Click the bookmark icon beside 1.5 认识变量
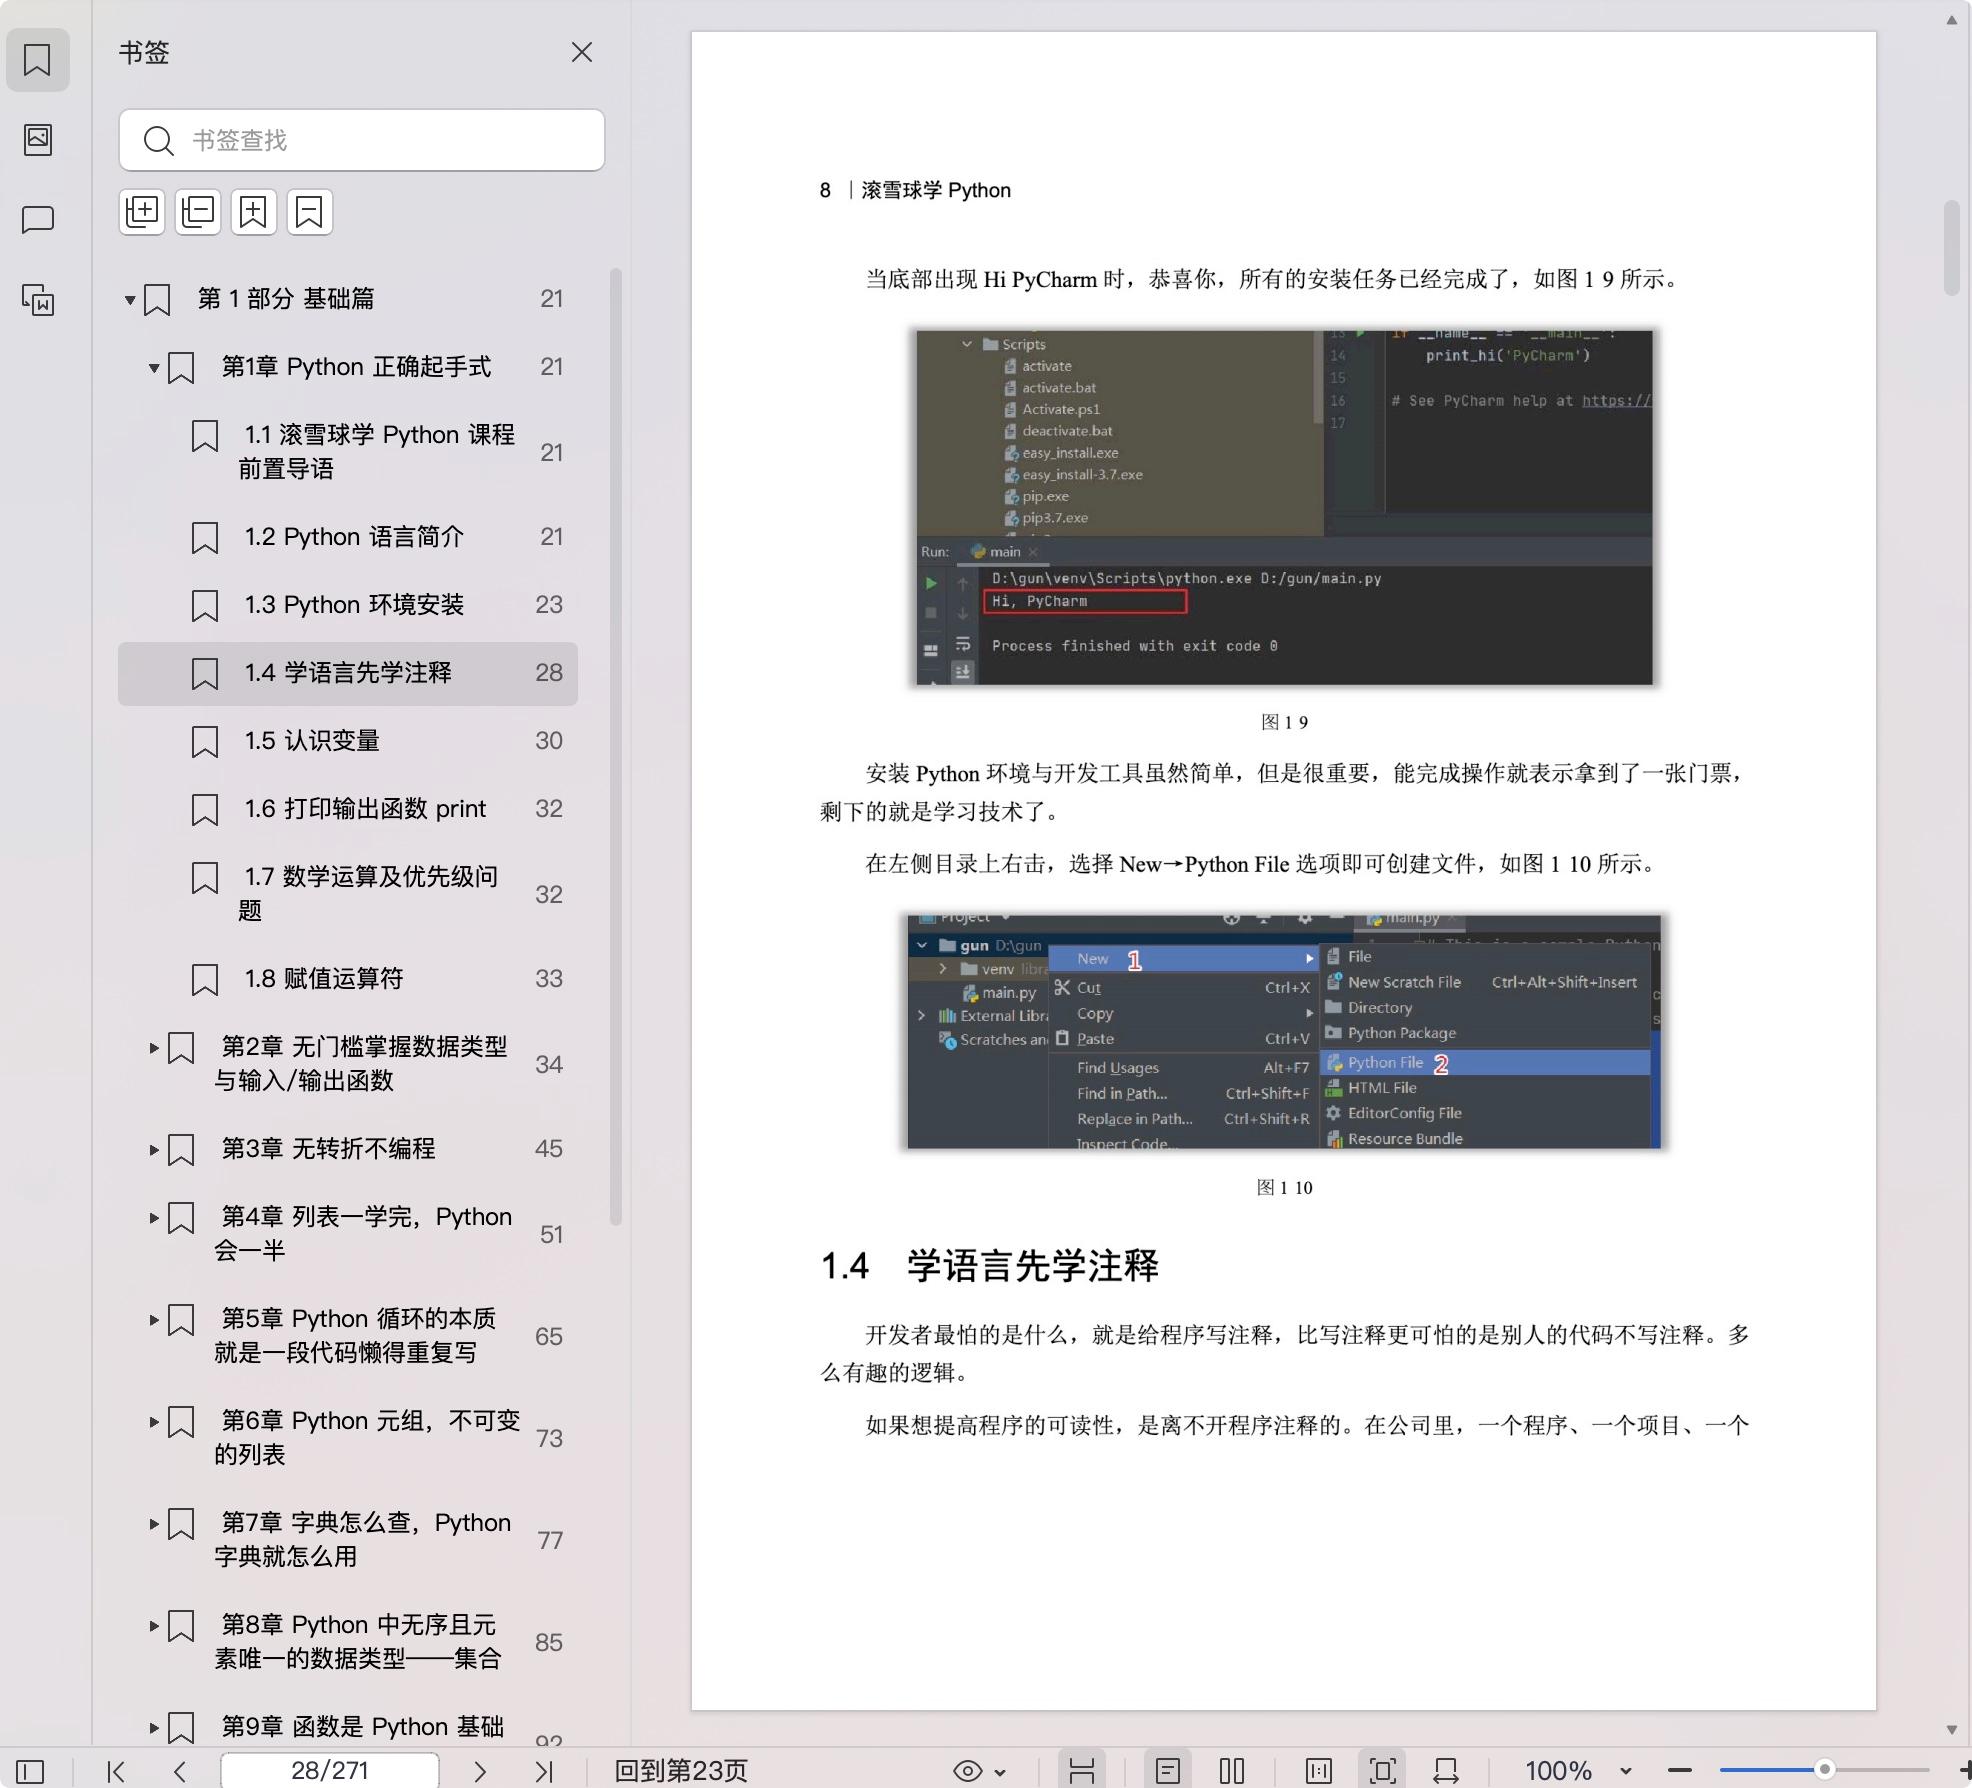Viewport: 1972px width, 1788px height. (x=205, y=742)
